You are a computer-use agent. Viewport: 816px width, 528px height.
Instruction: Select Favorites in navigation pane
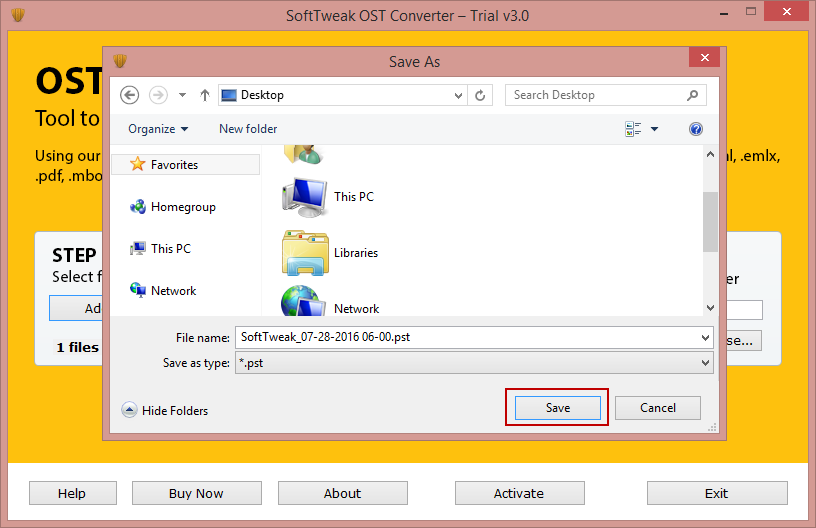[x=186, y=165]
